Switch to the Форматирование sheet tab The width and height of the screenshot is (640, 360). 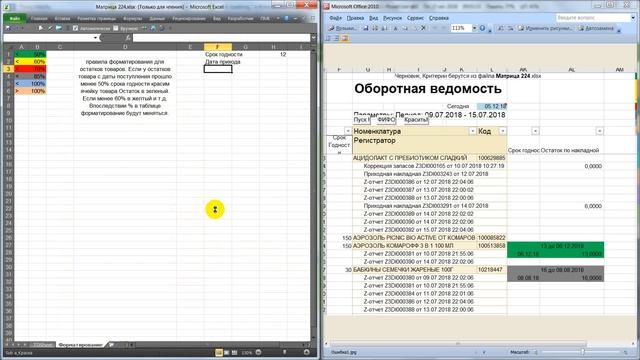(80, 345)
